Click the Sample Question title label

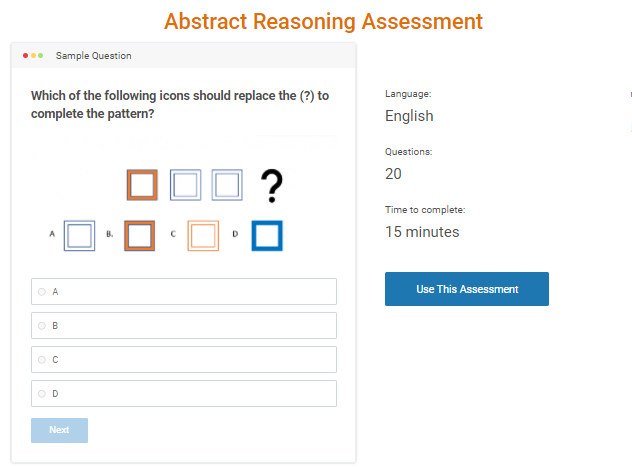[x=93, y=56]
